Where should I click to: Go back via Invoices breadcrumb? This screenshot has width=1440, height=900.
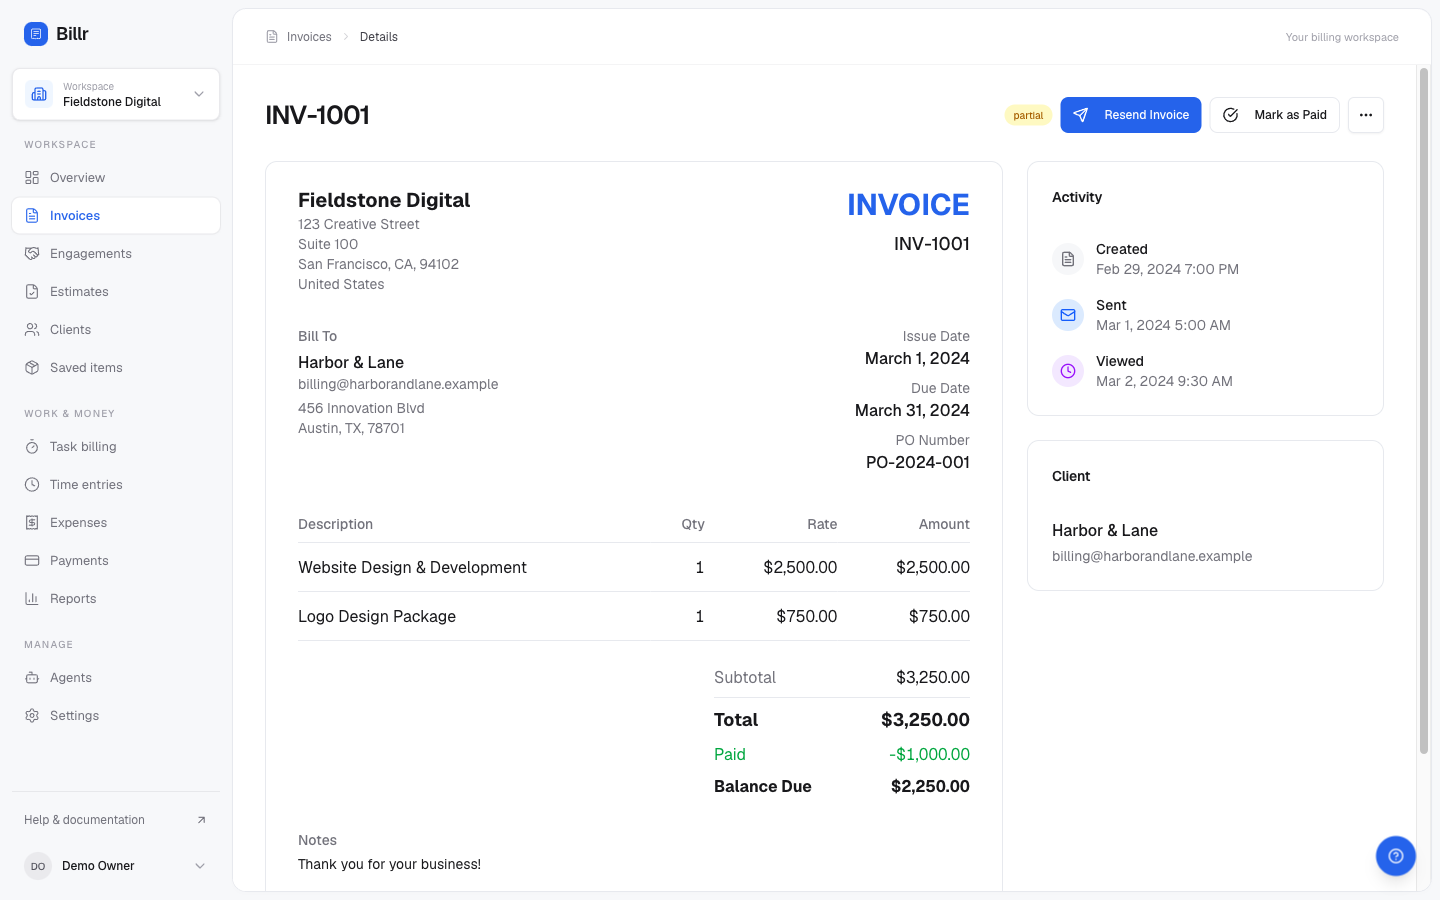pos(309,37)
